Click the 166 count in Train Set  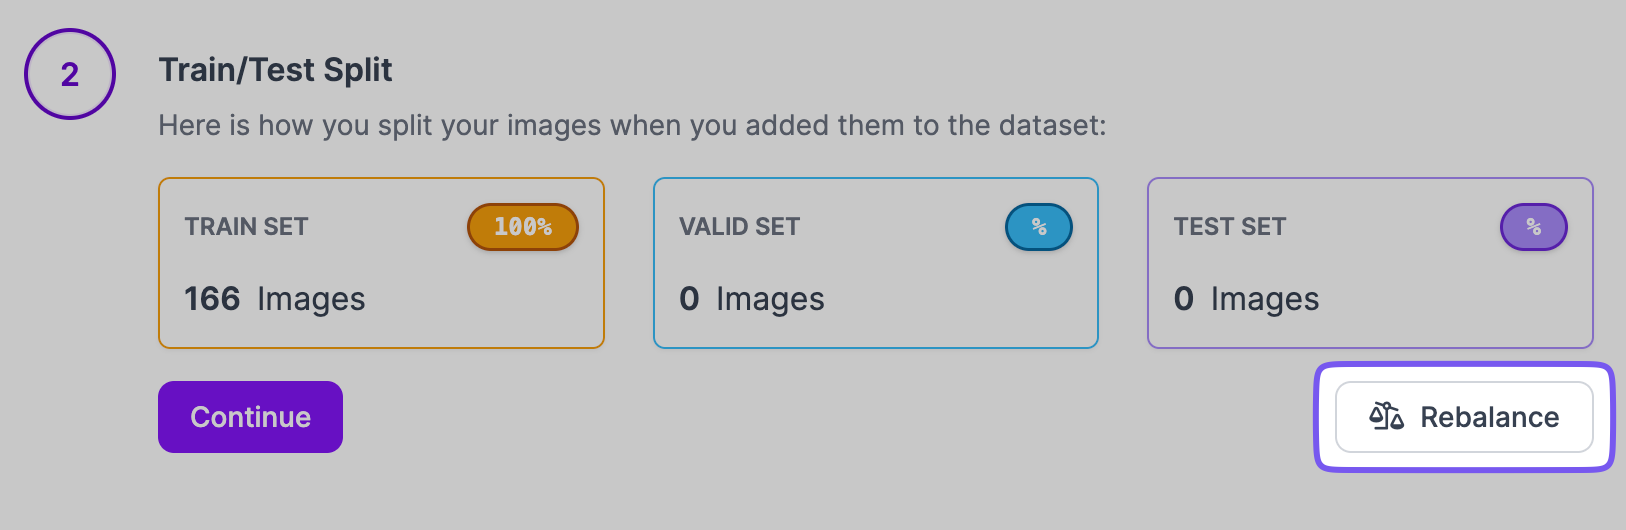click(212, 299)
